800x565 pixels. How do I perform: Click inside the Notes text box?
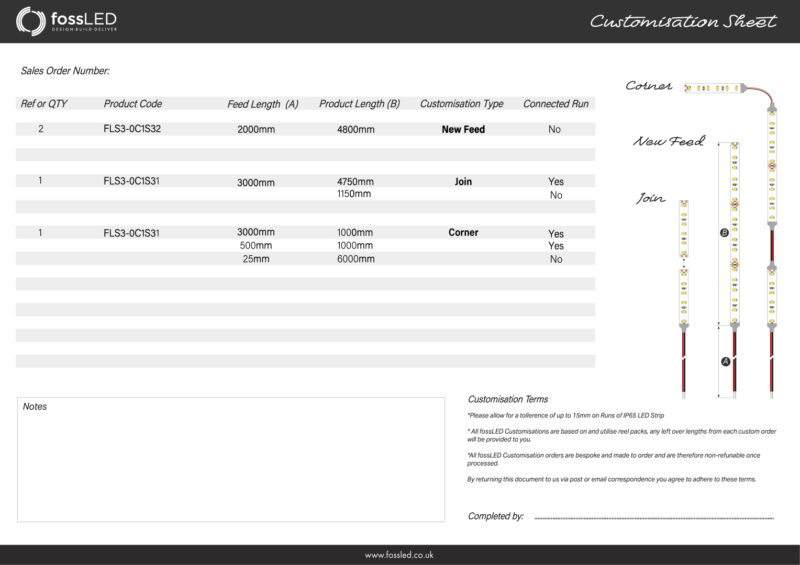[231, 460]
